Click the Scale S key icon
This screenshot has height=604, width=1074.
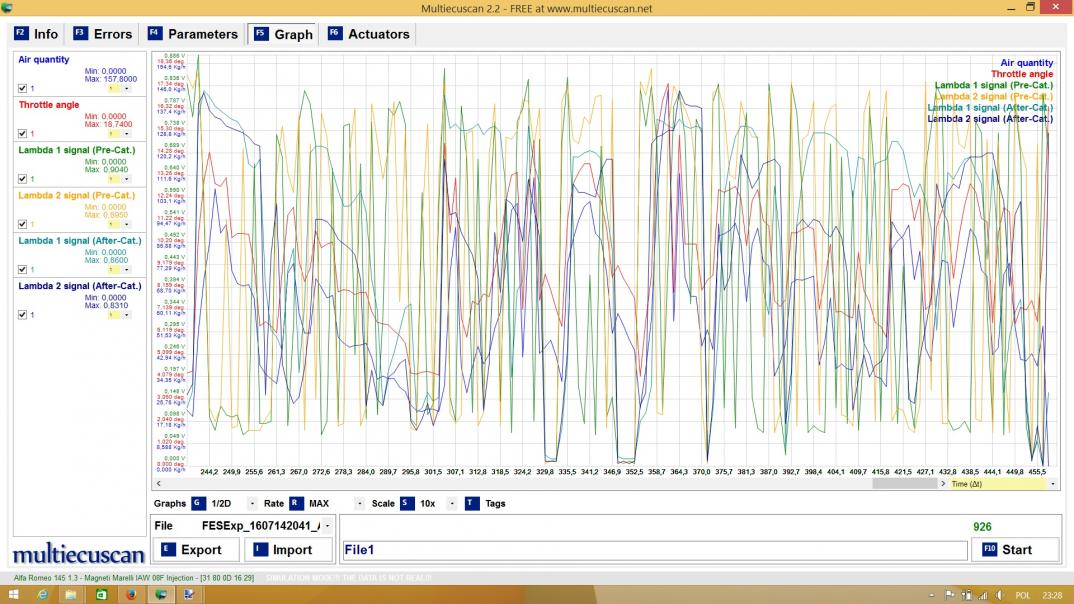pos(407,503)
